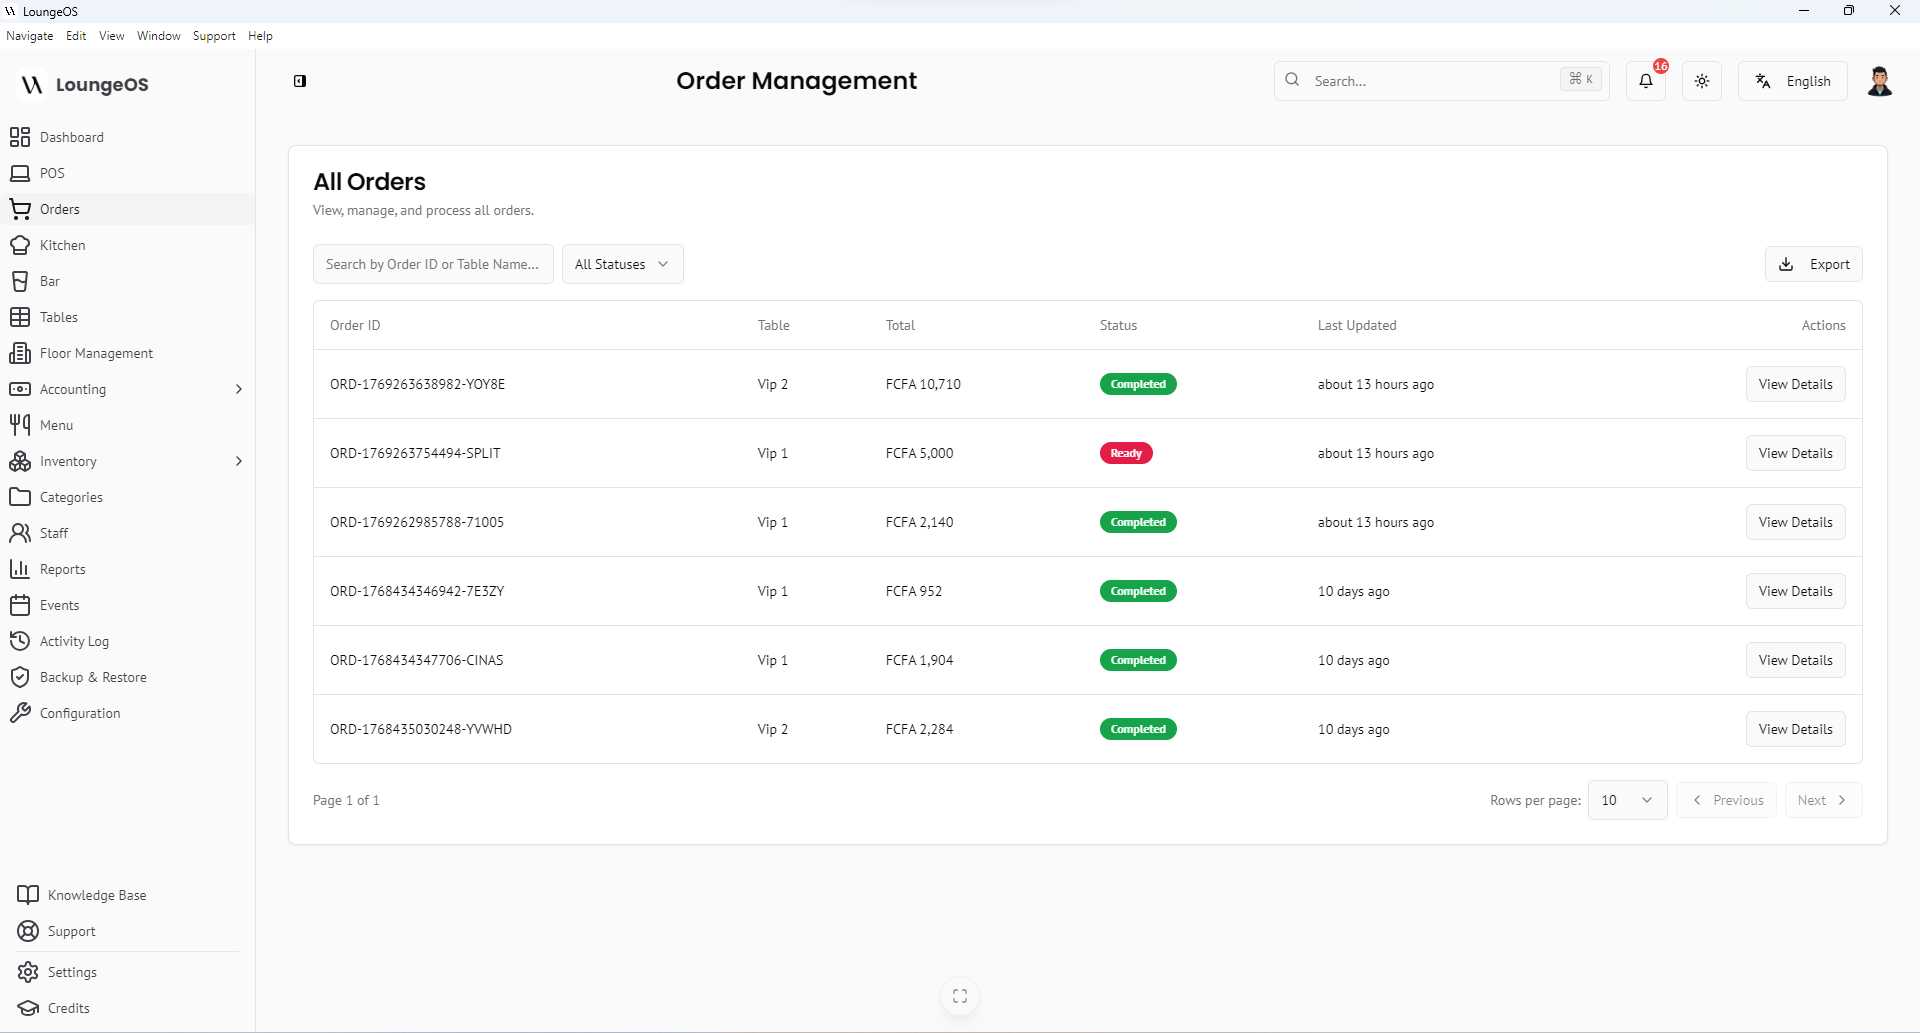Expand the Inventory submenu chevron

click(x=238, y=461)
